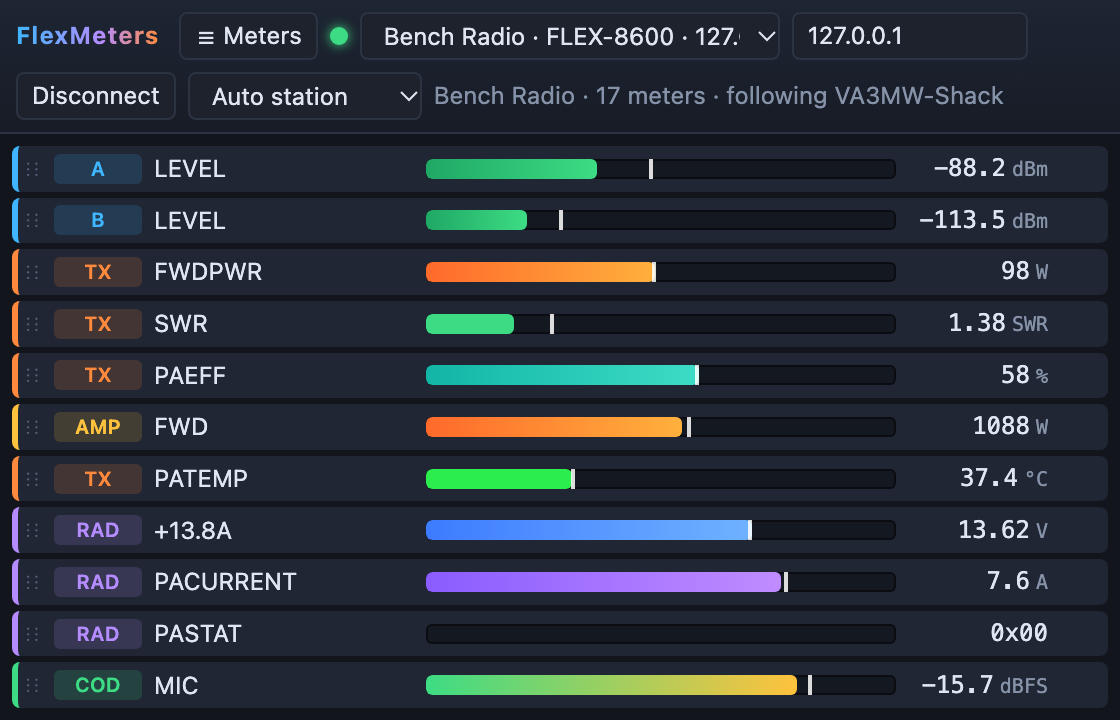Click the RAD badge next to PACURRENT

98,581
